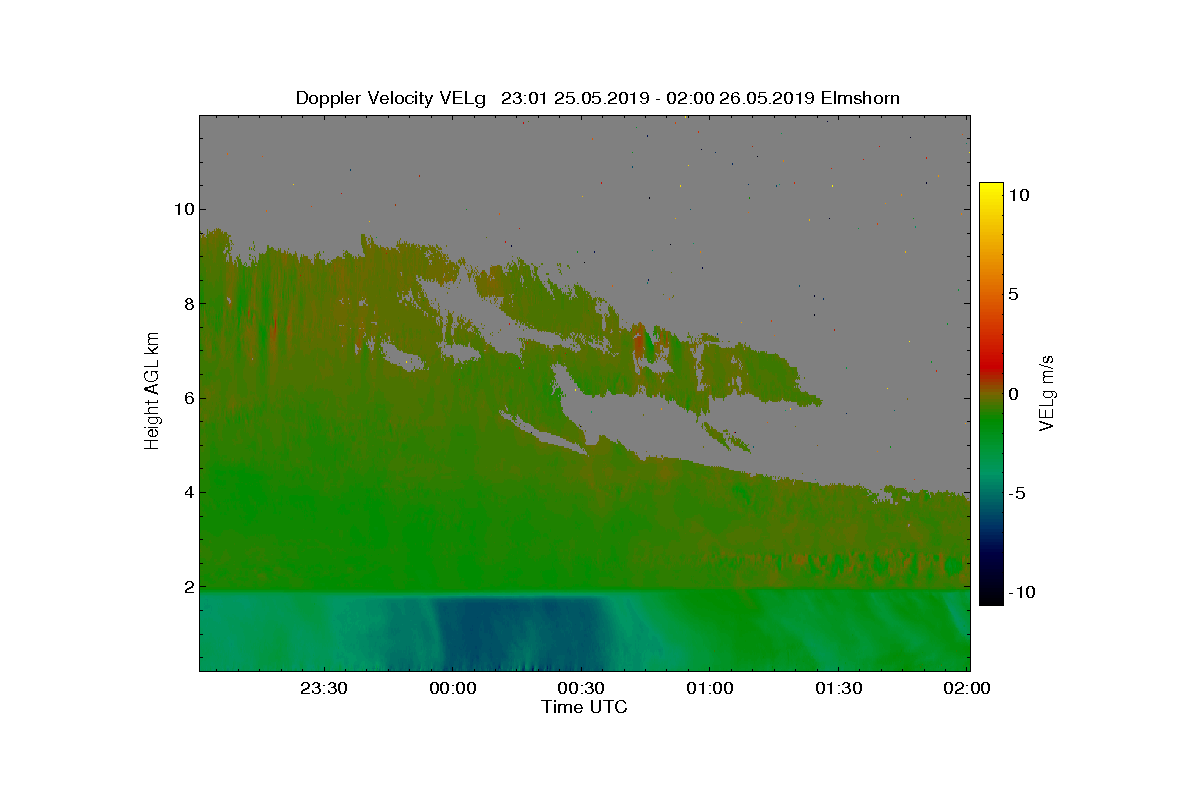Click the date range "23:01 25.05.2019" in title
Screen dimensions: 1200x800
pyautogui.click(x=574, y=98)
